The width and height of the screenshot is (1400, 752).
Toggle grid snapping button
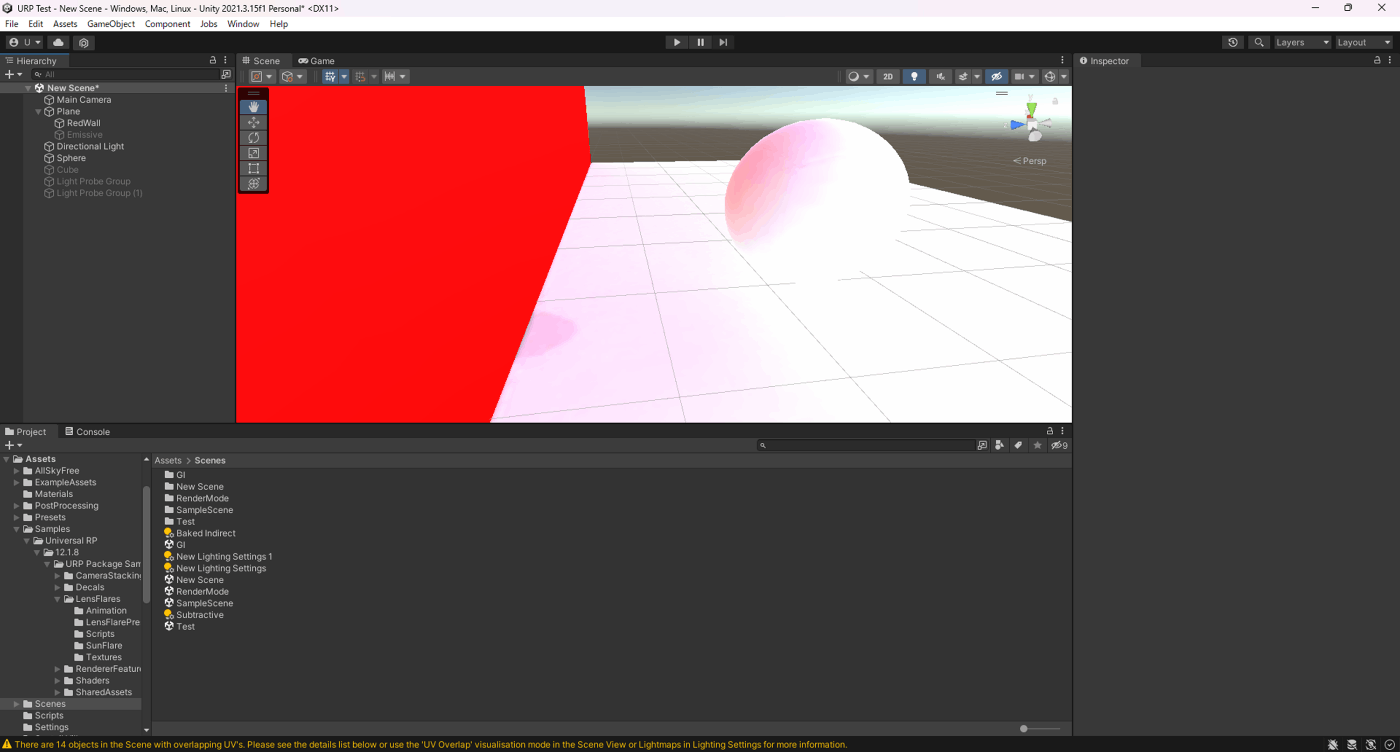(360, 76)
